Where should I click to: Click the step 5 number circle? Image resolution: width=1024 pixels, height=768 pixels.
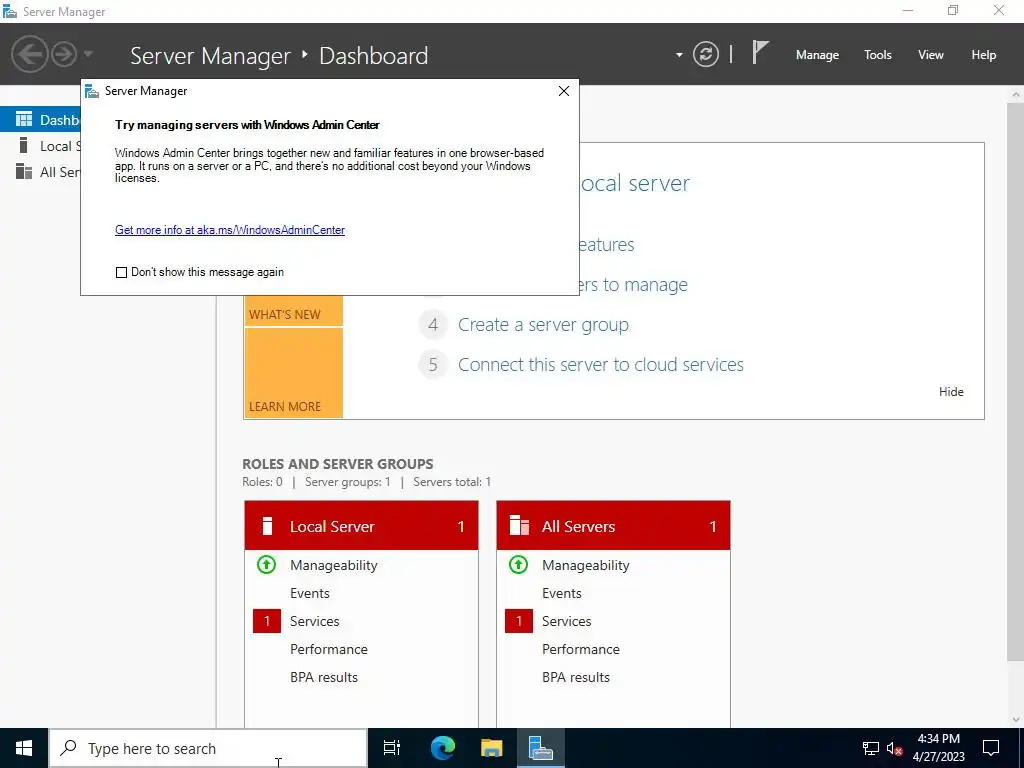[433, 364]
